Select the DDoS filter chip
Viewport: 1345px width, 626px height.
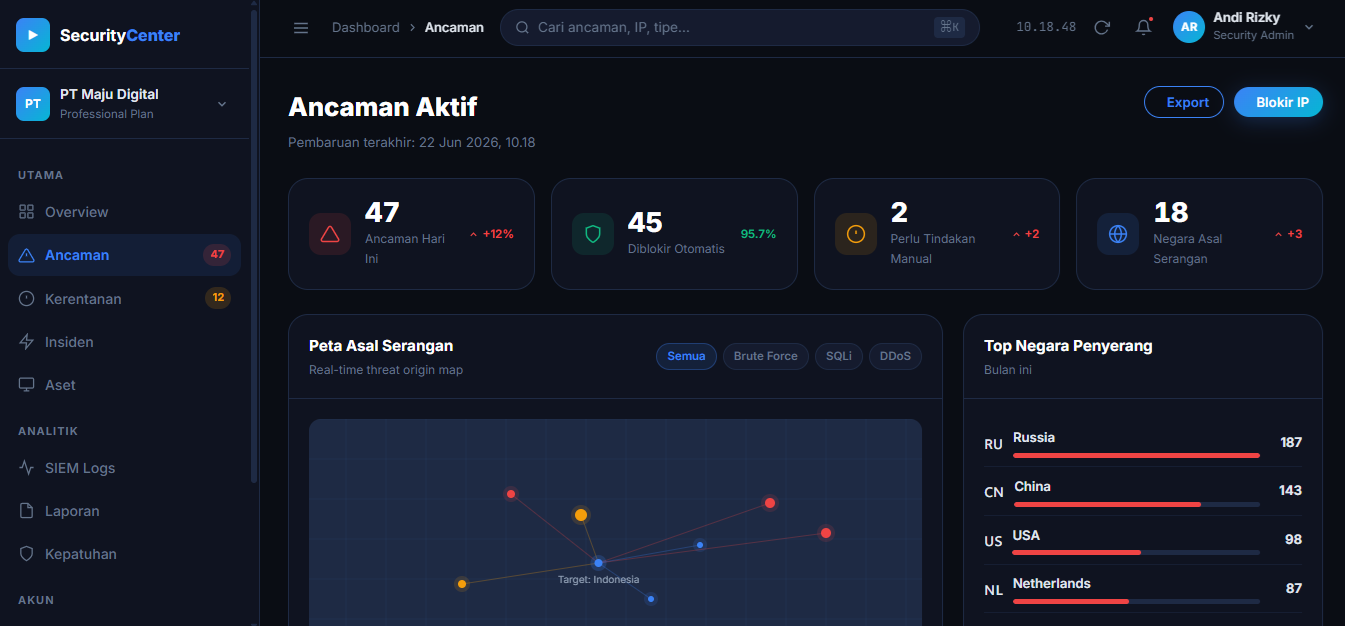(x=895, y=356)
